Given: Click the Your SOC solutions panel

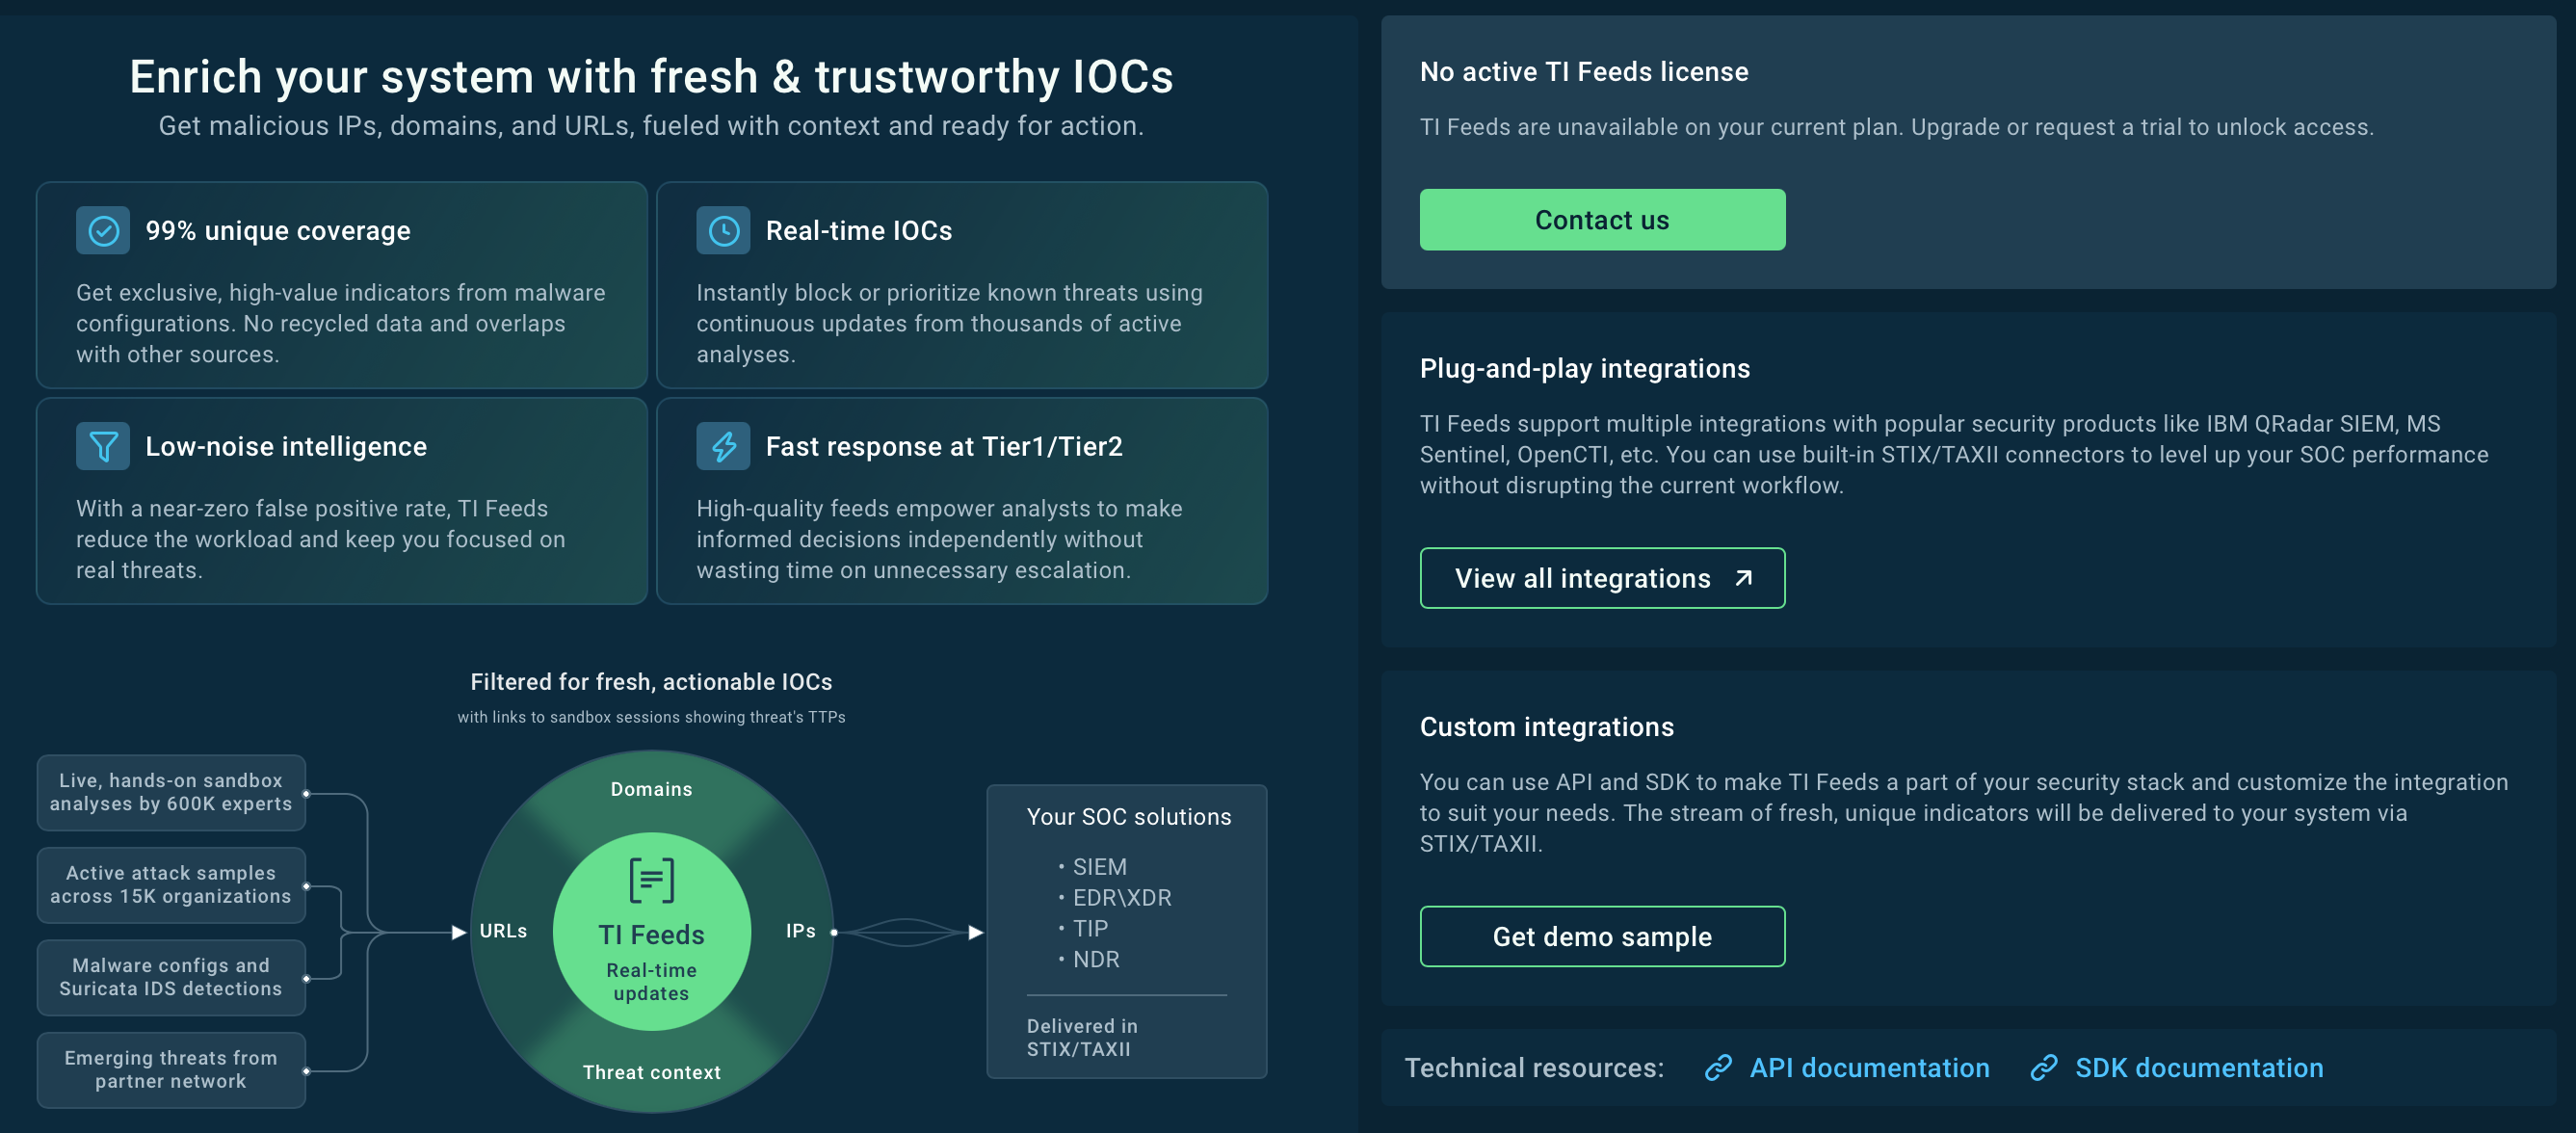Looking at the screenshot, I should pyautogui.click(x=1127, y=931).
